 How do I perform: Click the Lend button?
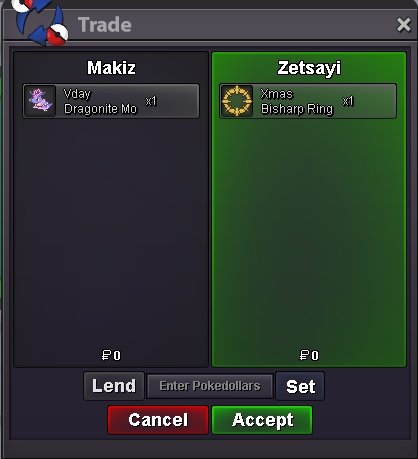pos(114,386)
